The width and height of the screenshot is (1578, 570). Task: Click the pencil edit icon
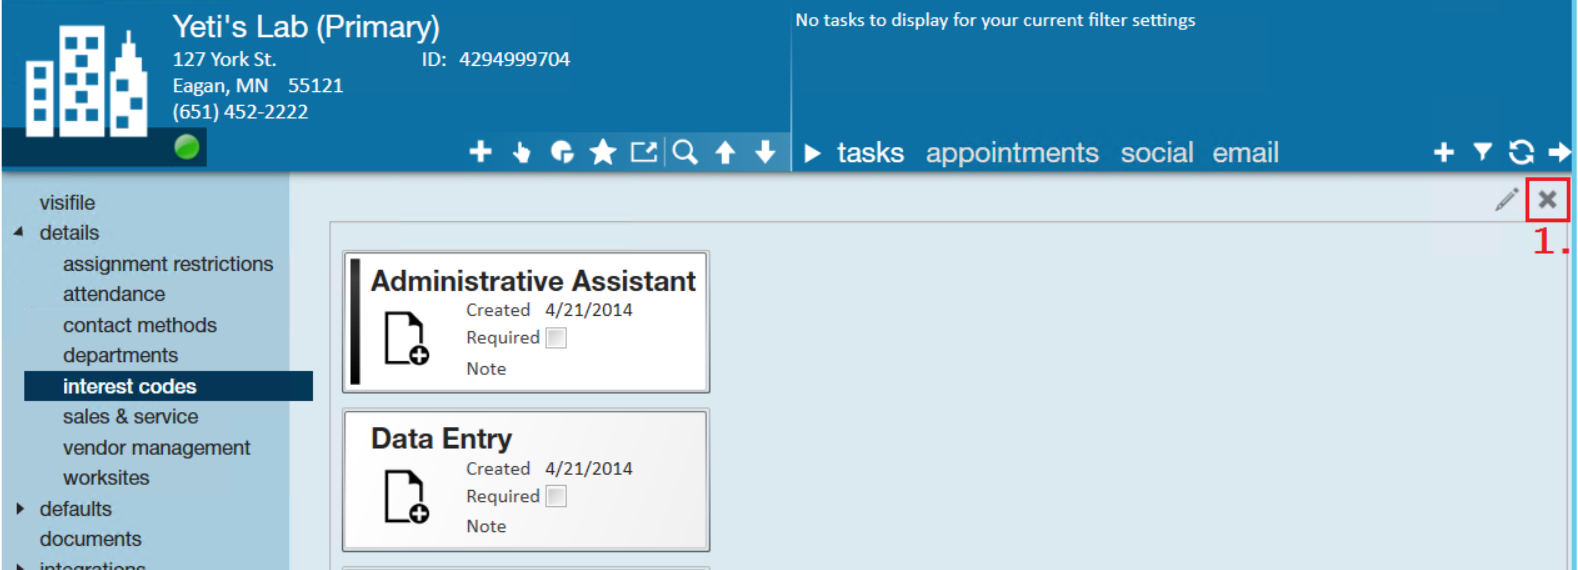pyautogui.click(x=1506, y=199)
